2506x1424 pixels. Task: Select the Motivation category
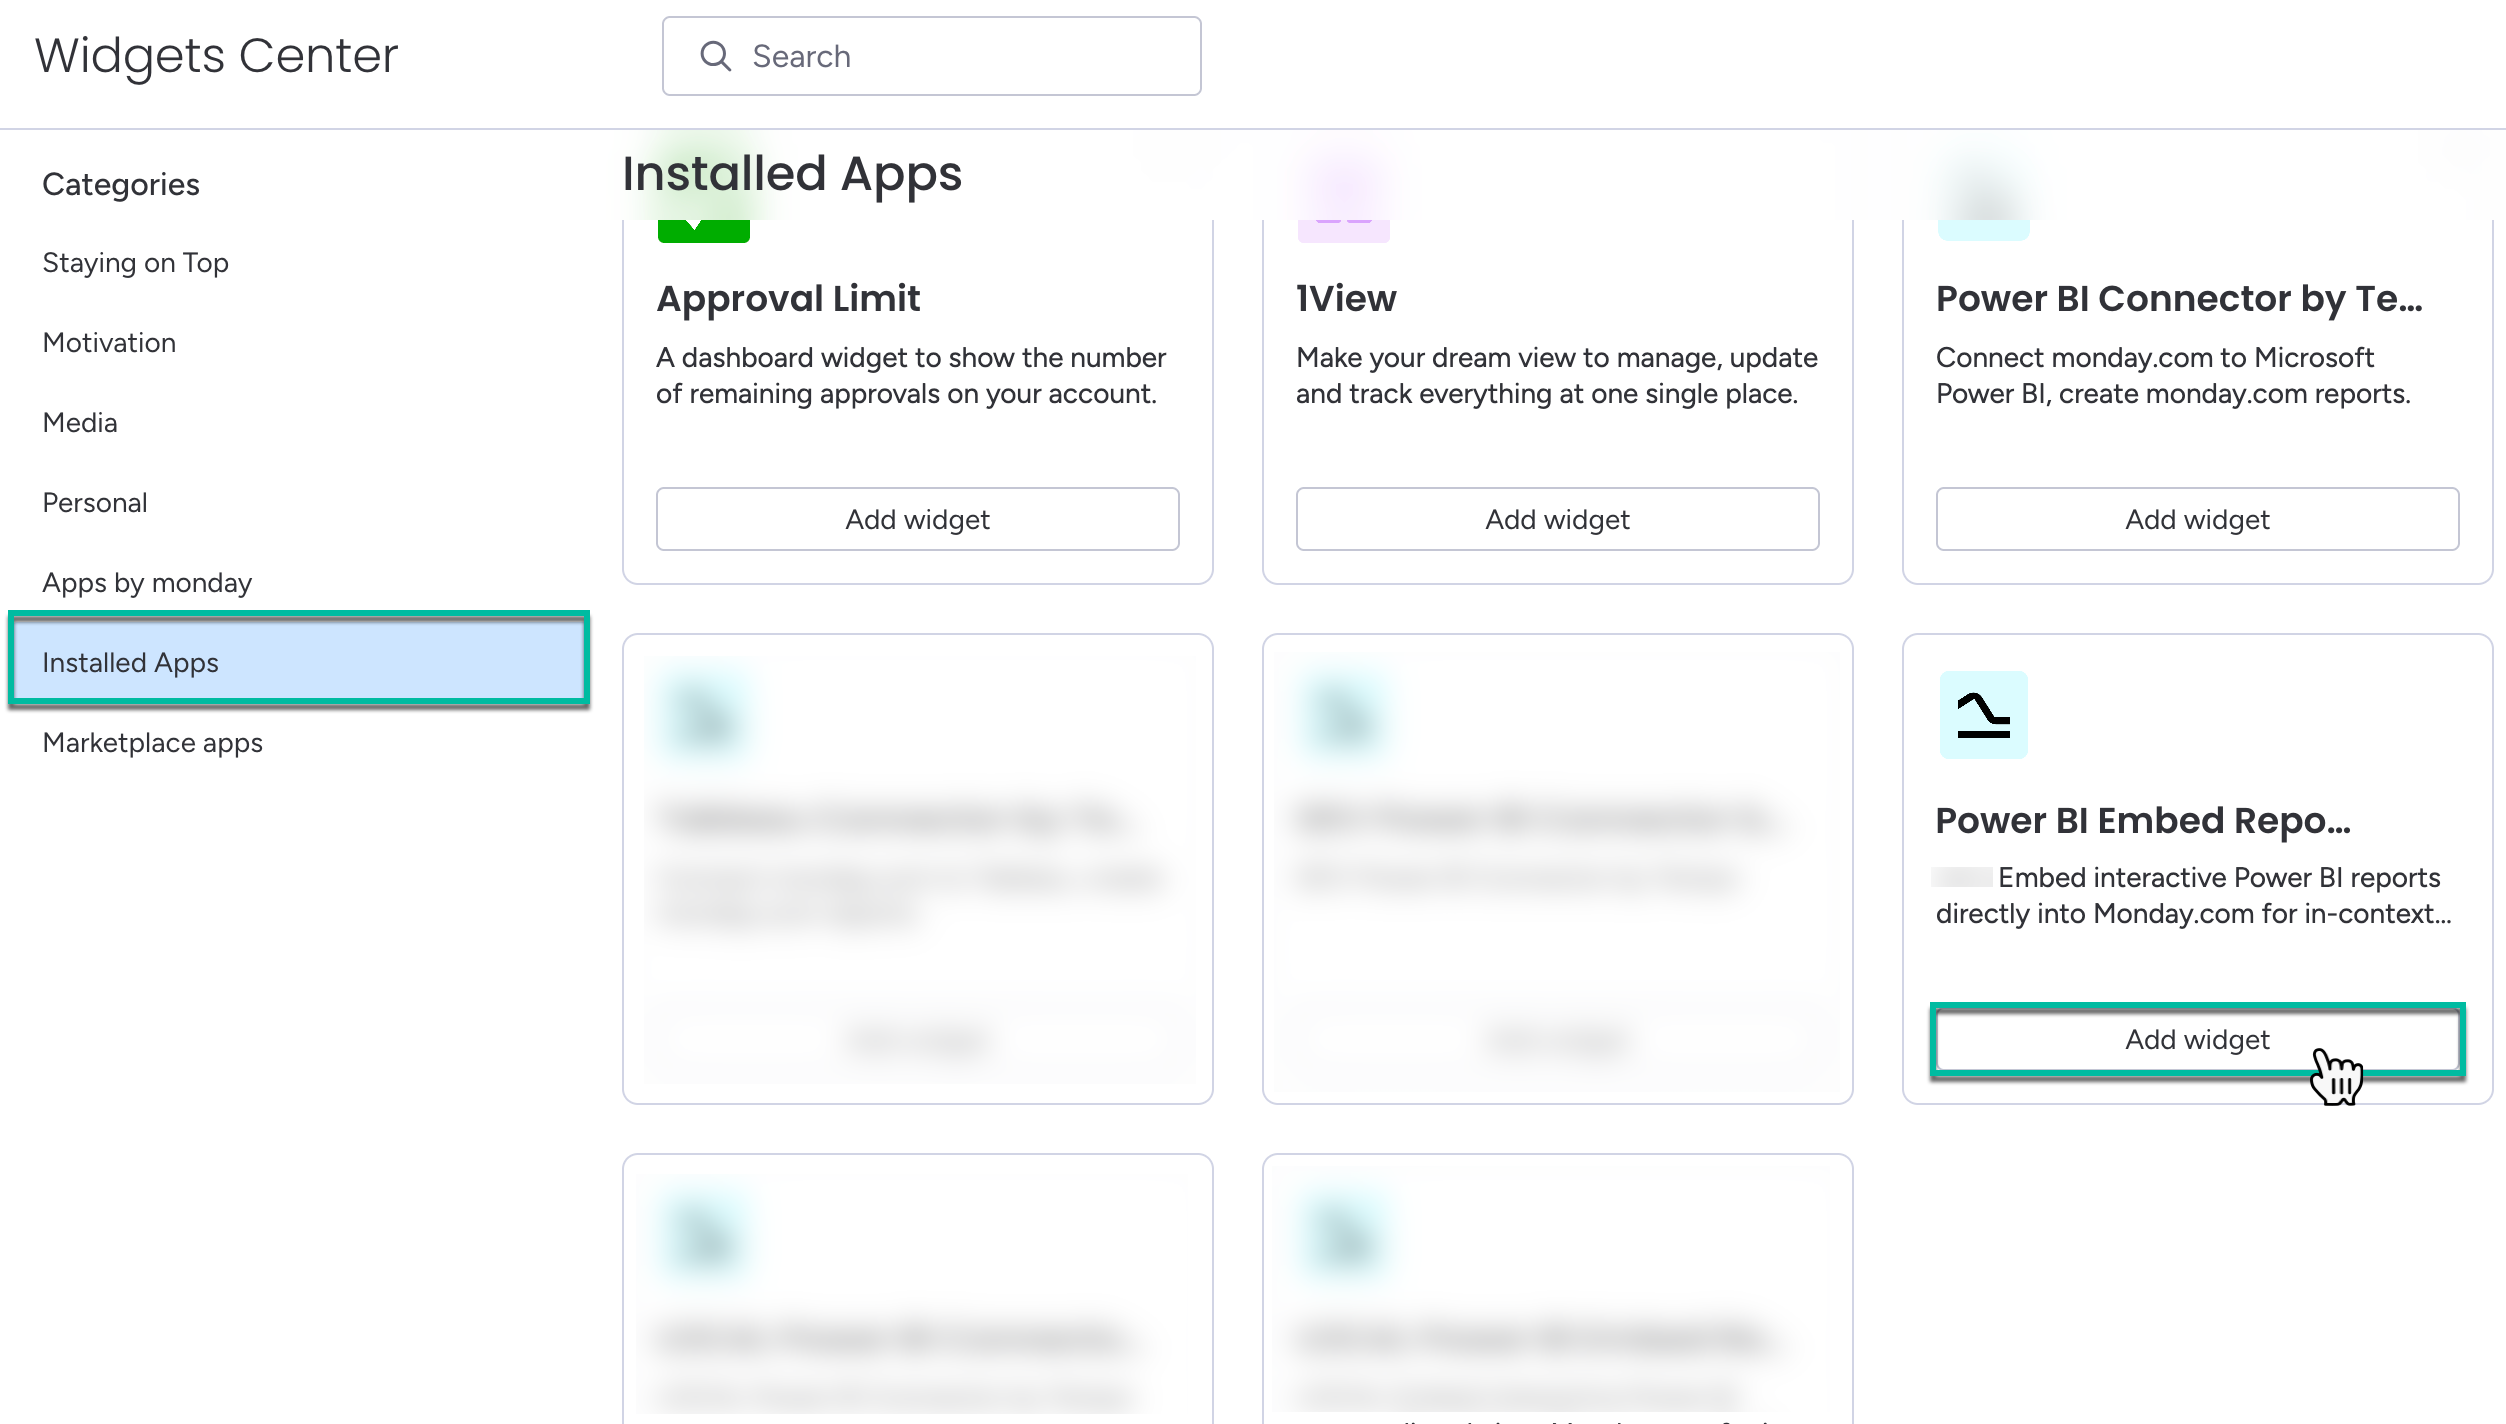click(x=109, y=343)
